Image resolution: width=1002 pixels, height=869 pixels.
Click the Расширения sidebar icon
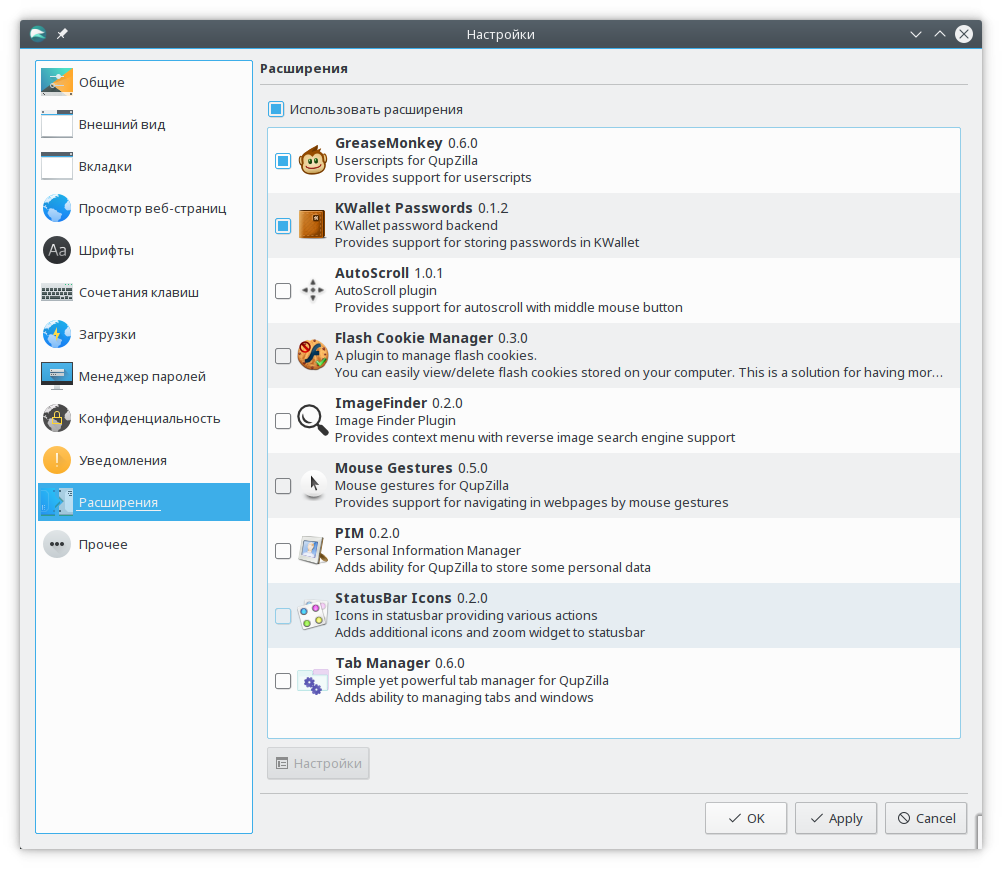coord(57,502)
